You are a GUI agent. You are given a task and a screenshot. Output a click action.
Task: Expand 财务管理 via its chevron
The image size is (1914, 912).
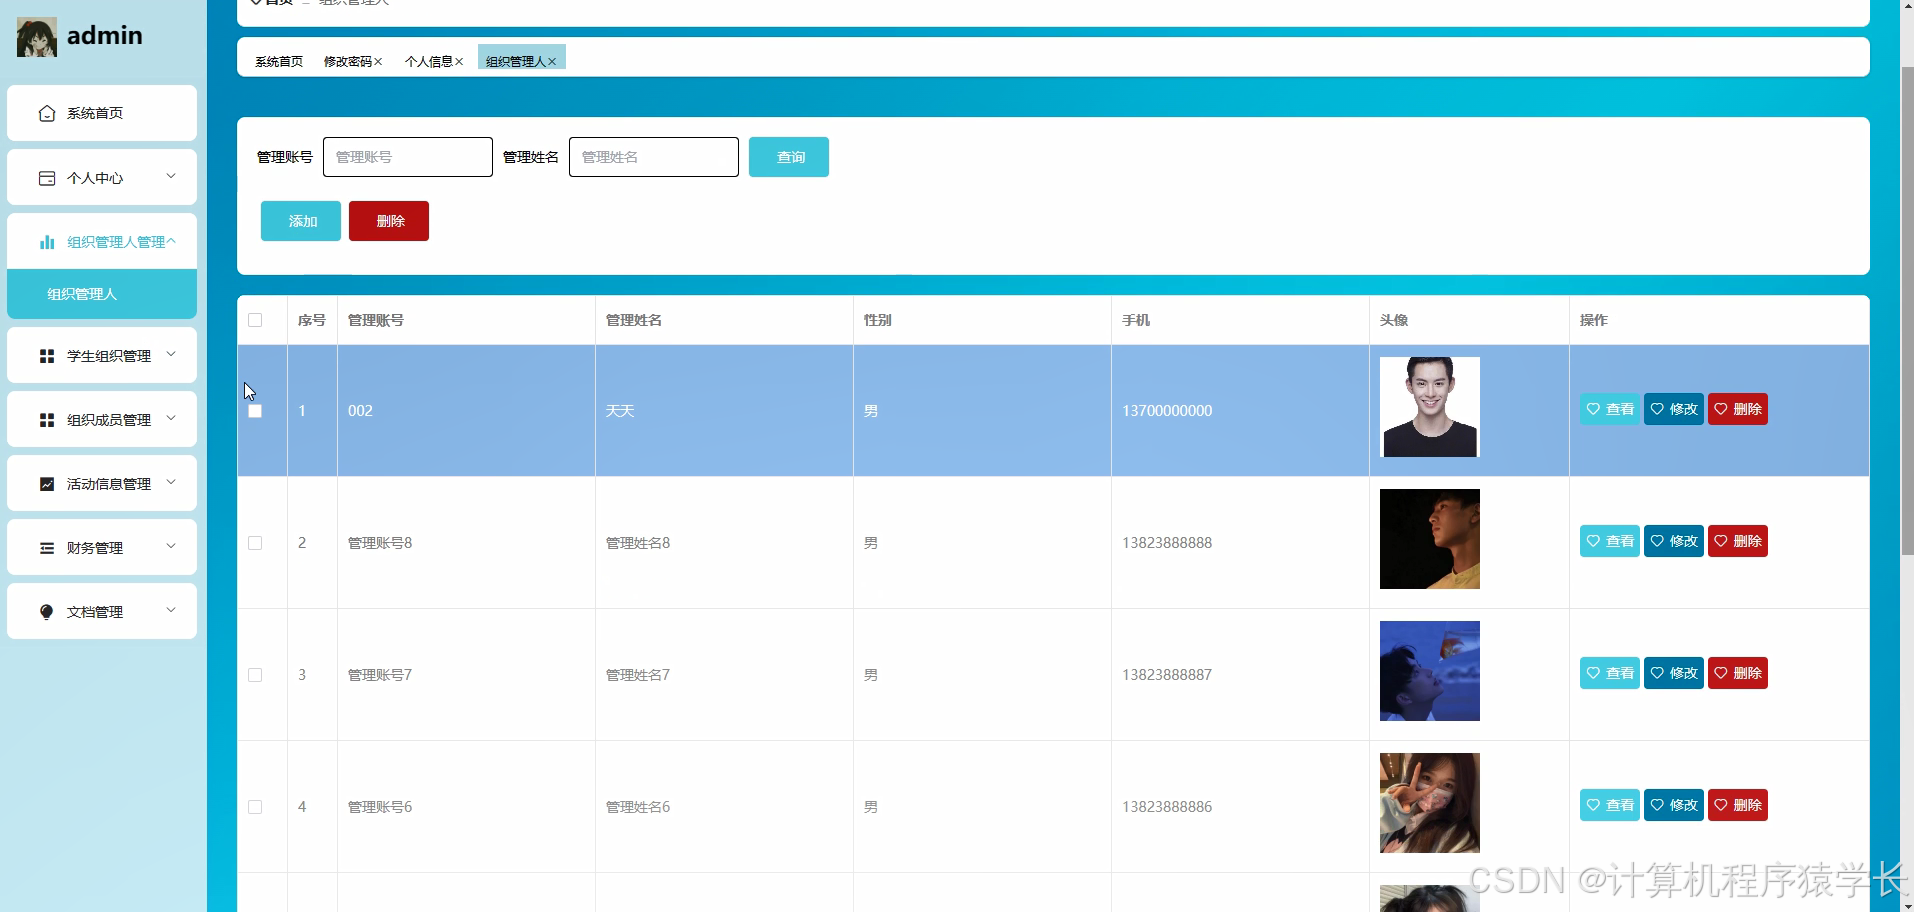(x=171, y=546)
